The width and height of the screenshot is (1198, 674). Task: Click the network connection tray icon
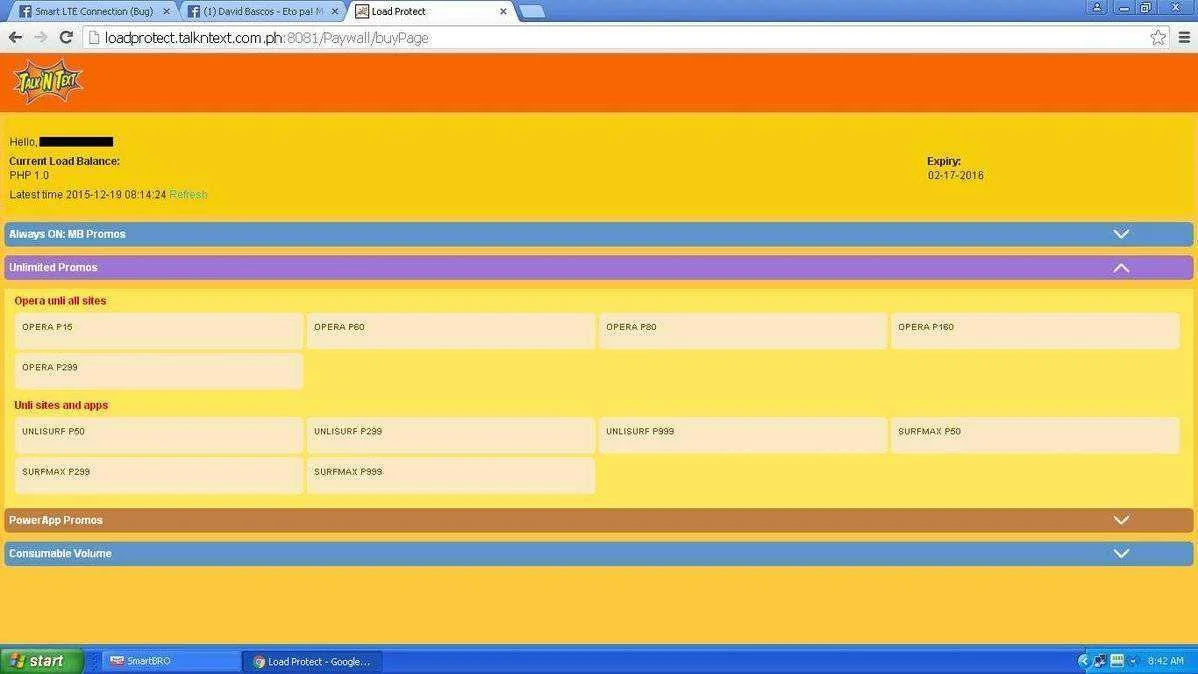point(1099,661)
